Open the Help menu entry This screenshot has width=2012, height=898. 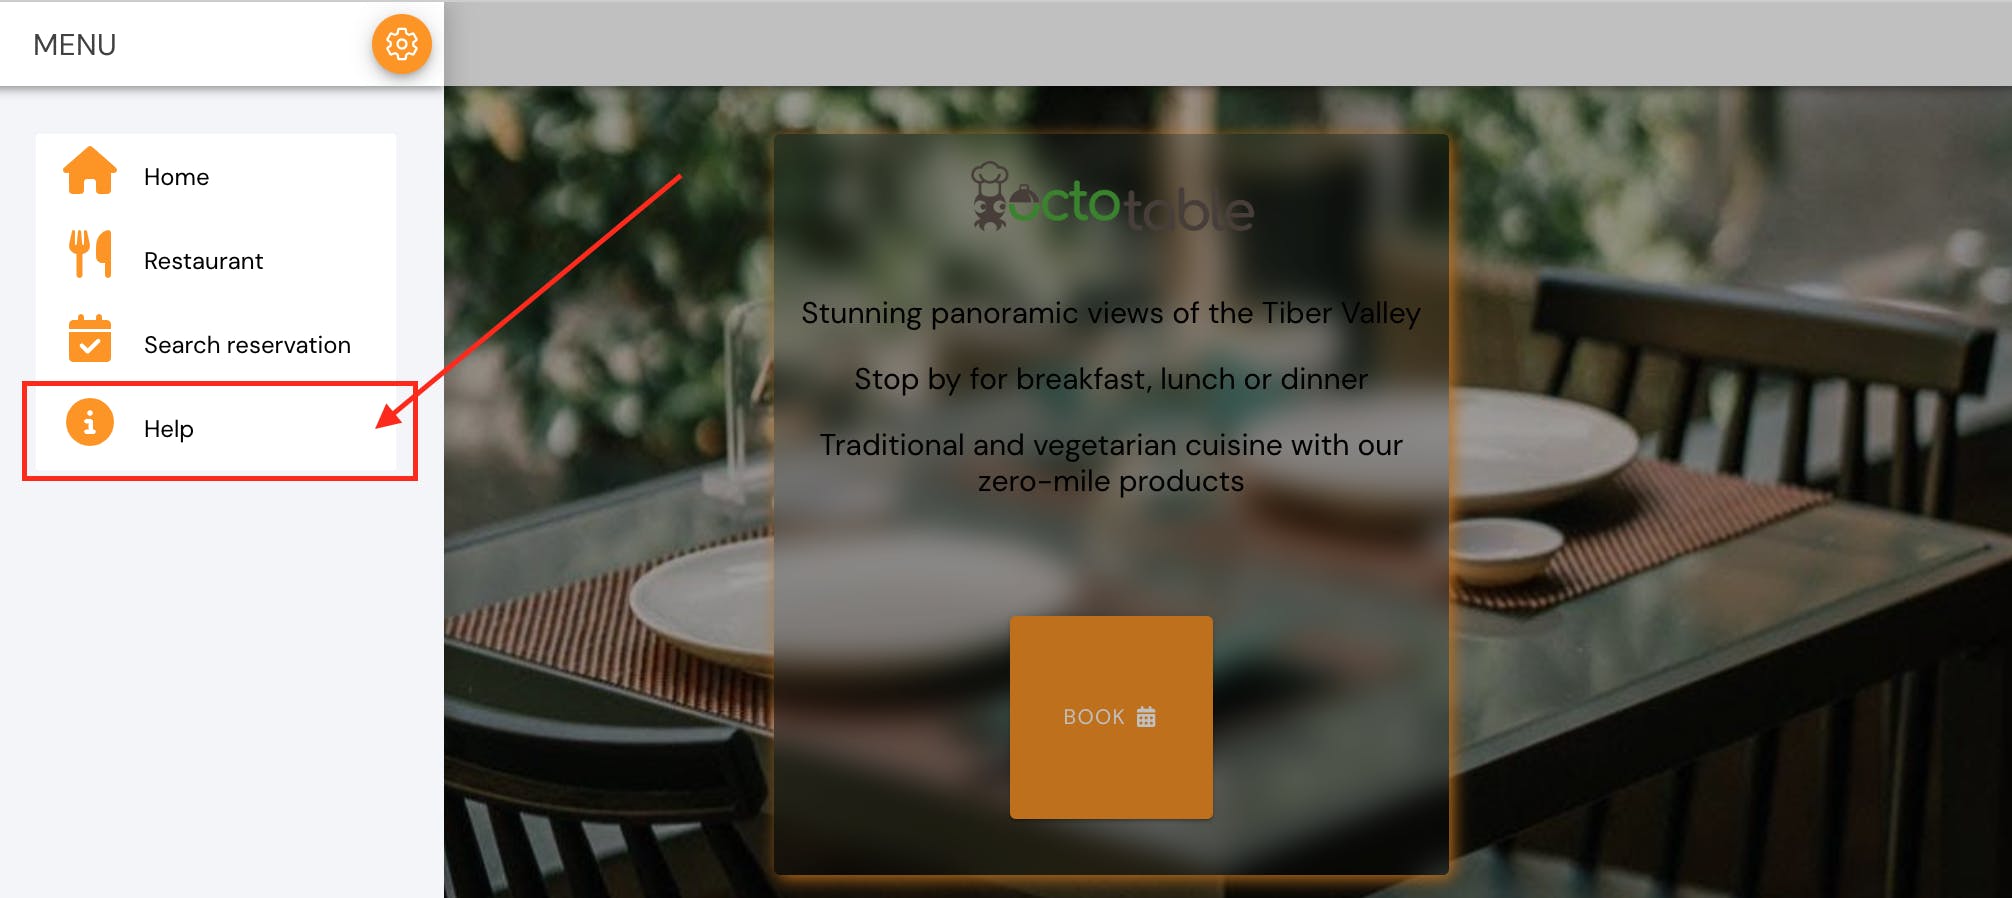click(216, 429)
